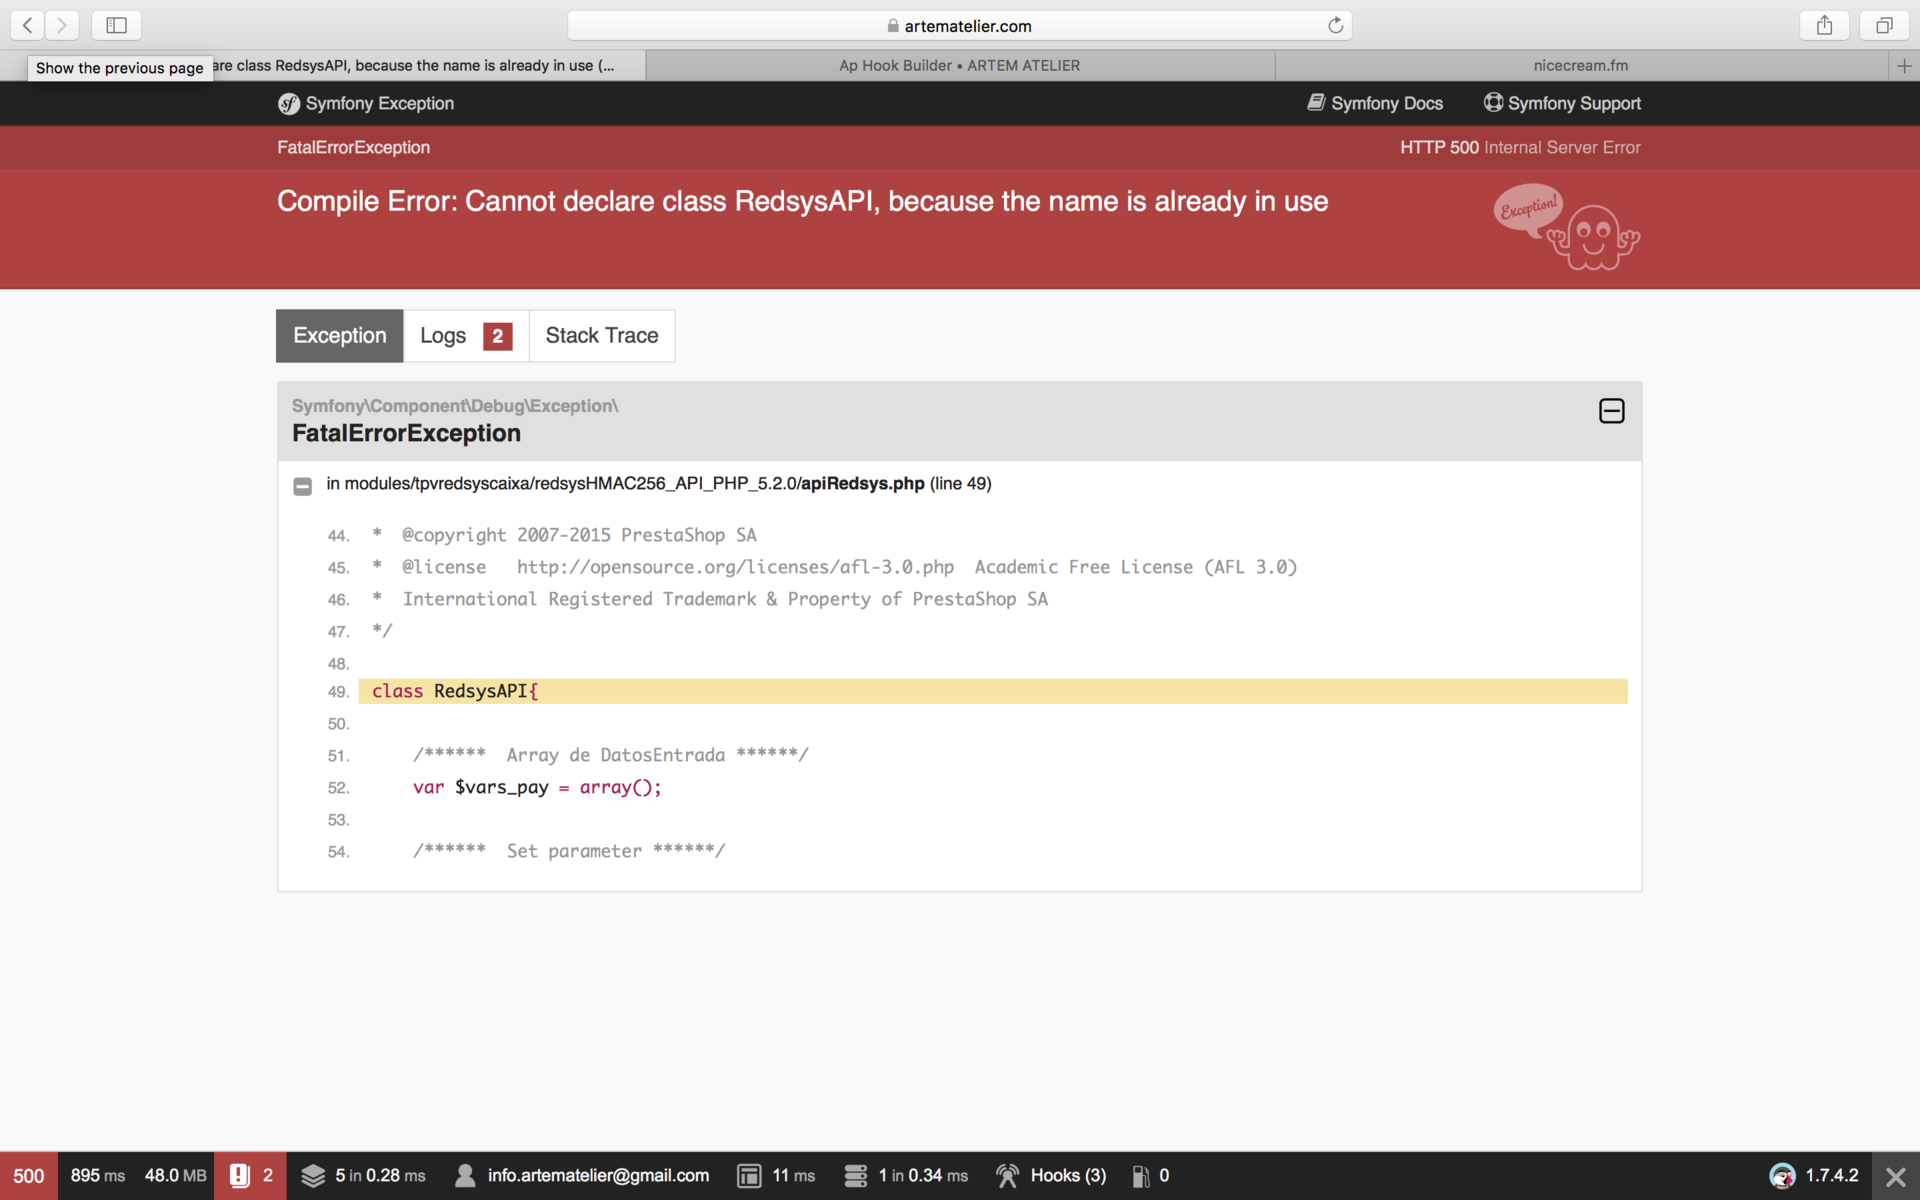Click the Safari address bar
Viewport: 1920px width, 1200px height.
coord(958,26)
